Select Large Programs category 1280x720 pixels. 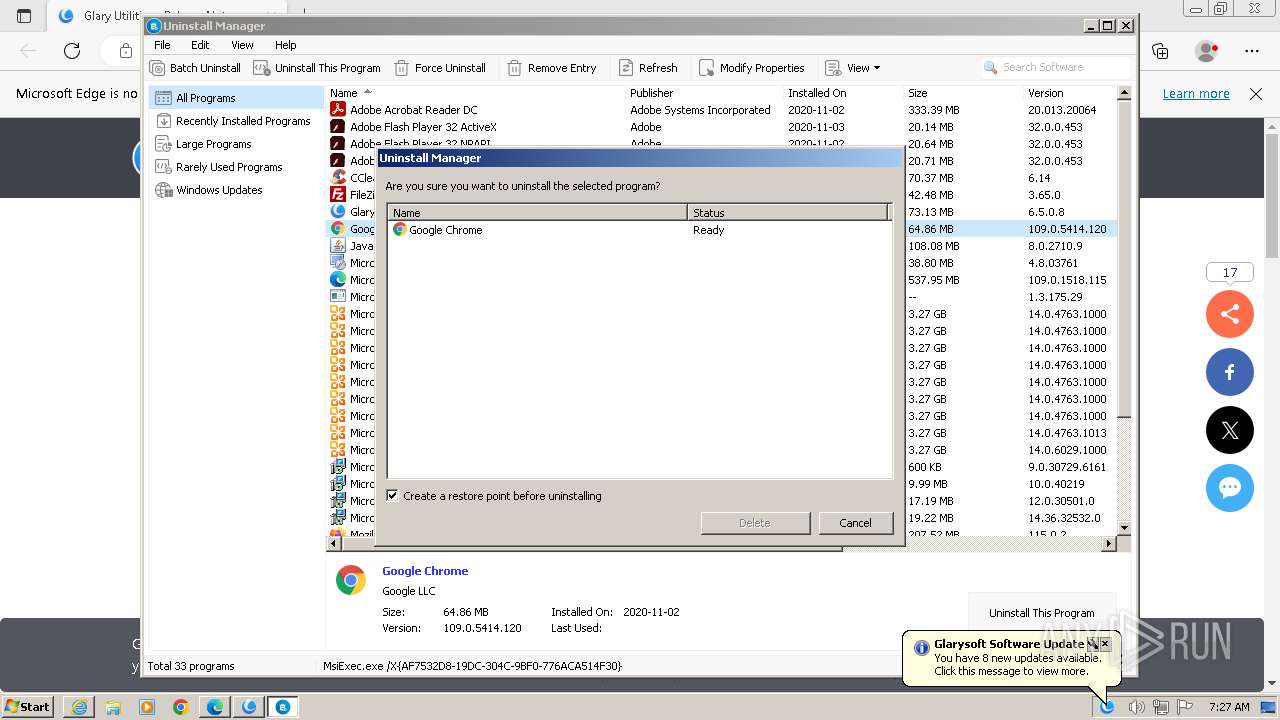pos(235,144)
